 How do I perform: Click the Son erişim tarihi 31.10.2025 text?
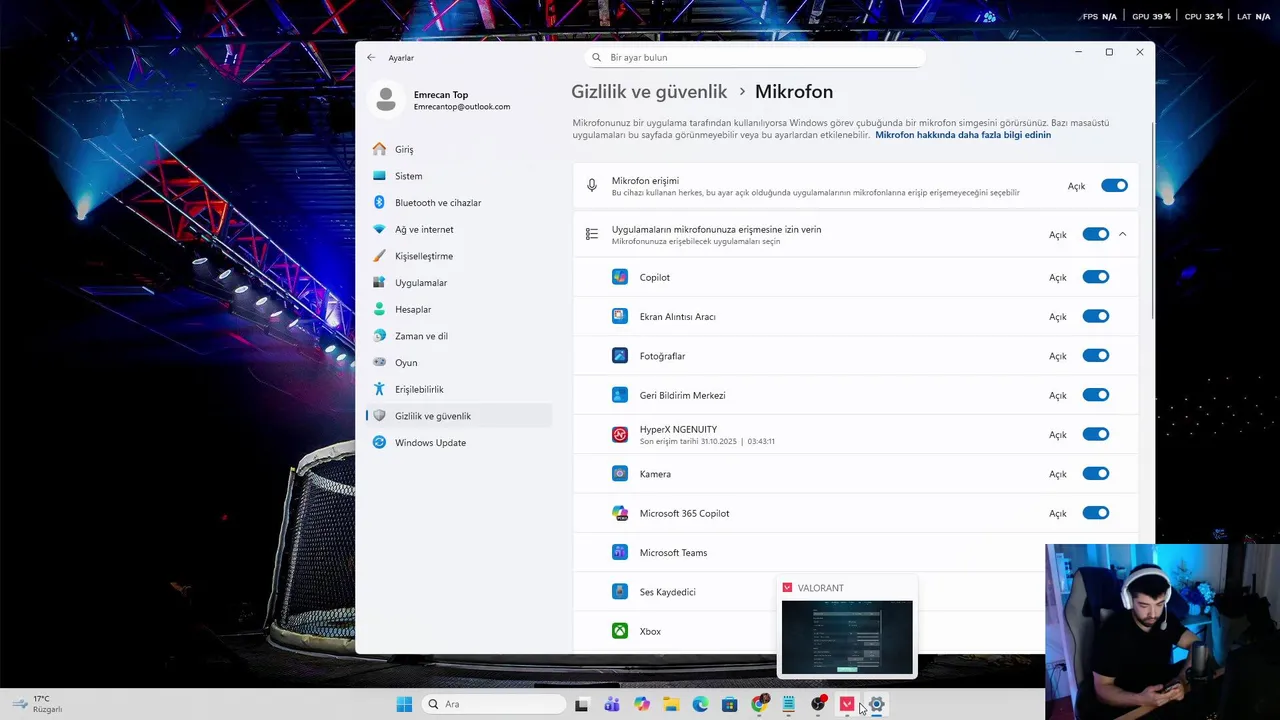tap(707, 441)
